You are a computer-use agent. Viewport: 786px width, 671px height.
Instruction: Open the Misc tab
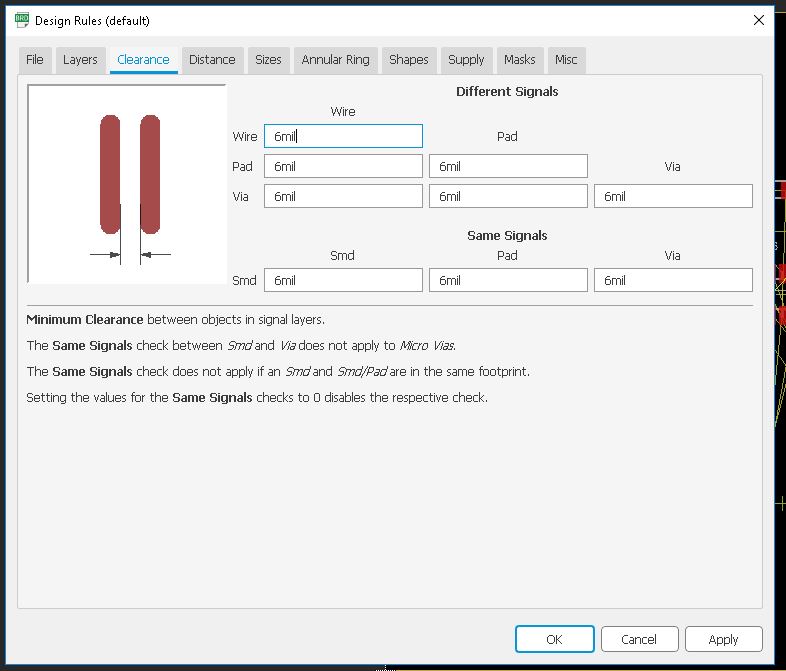click(x=566, y=60)
